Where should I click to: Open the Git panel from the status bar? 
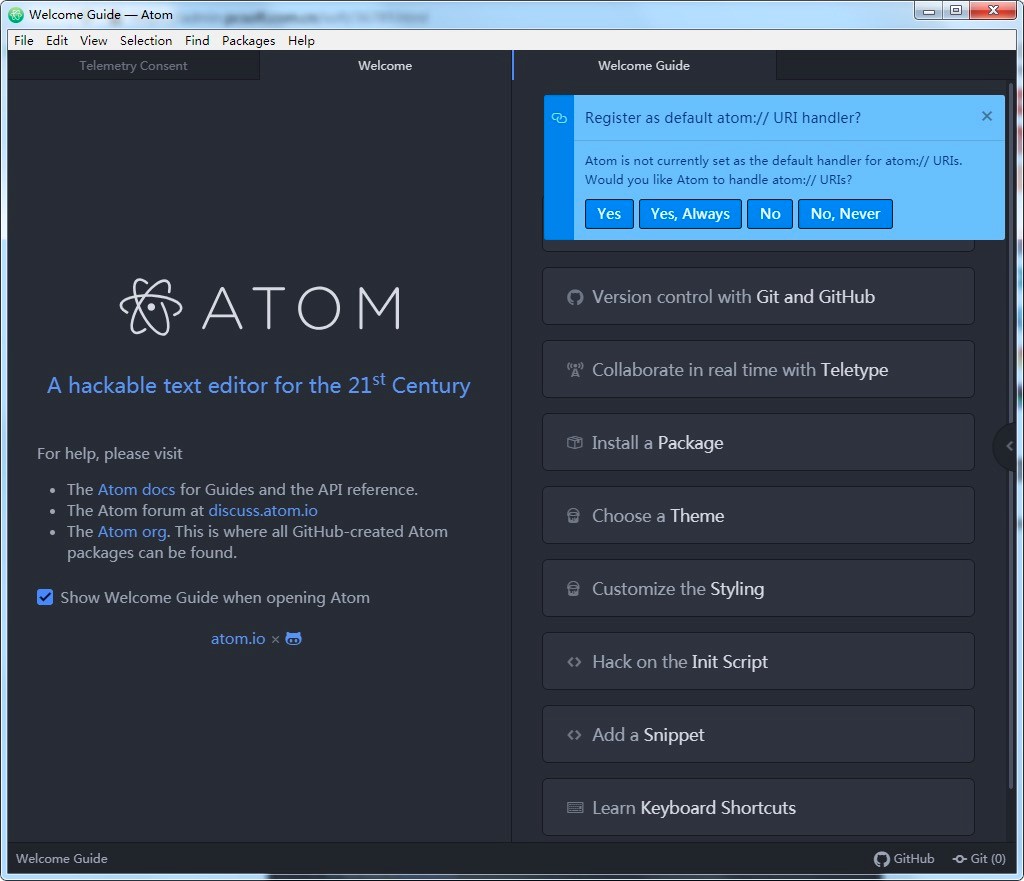coord(978,858)
